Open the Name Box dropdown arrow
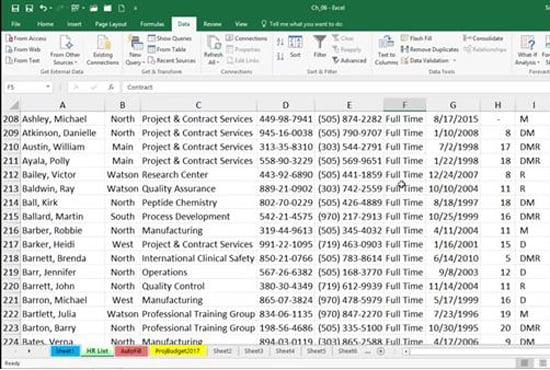Image resolution: width=550 pixels, height=370 pixels. (x=48, y=87)
